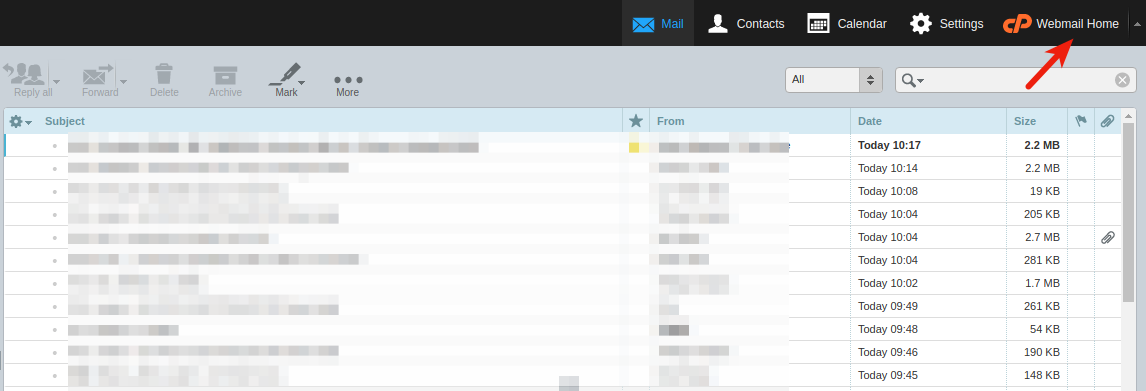Viewport: 1146px width, 391px height.
Task: Delete message using trash icon
Action: [164, 75]
